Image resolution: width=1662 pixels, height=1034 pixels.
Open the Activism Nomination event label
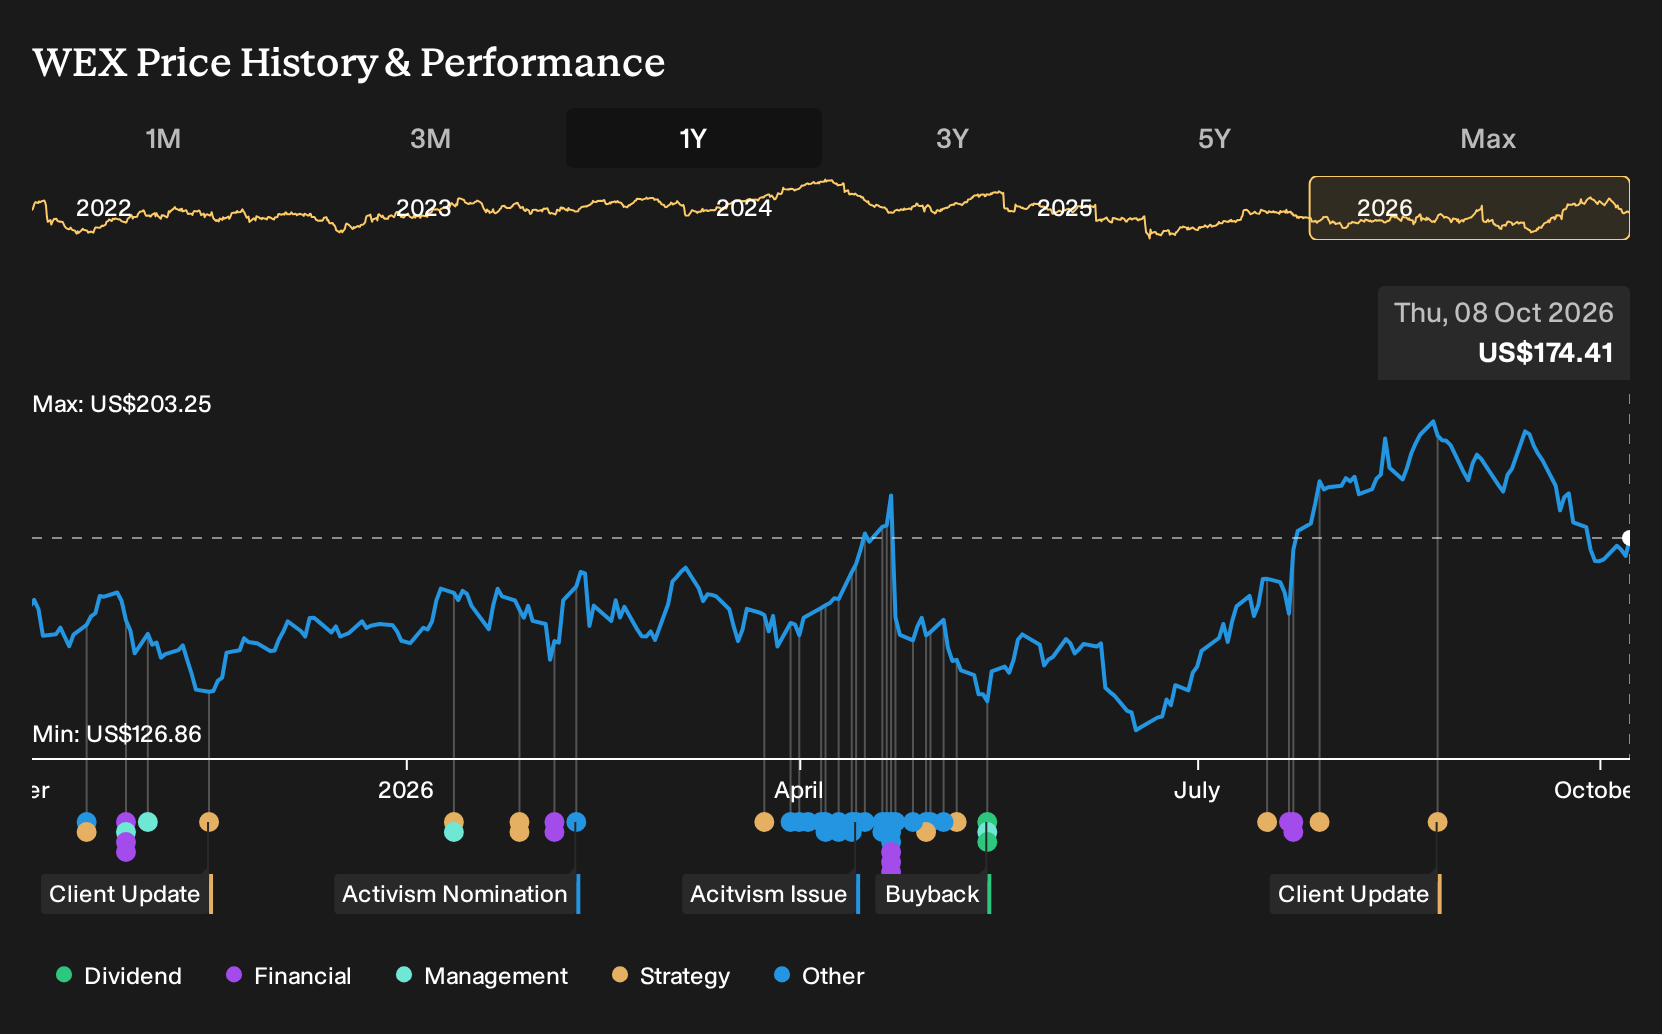457,894
